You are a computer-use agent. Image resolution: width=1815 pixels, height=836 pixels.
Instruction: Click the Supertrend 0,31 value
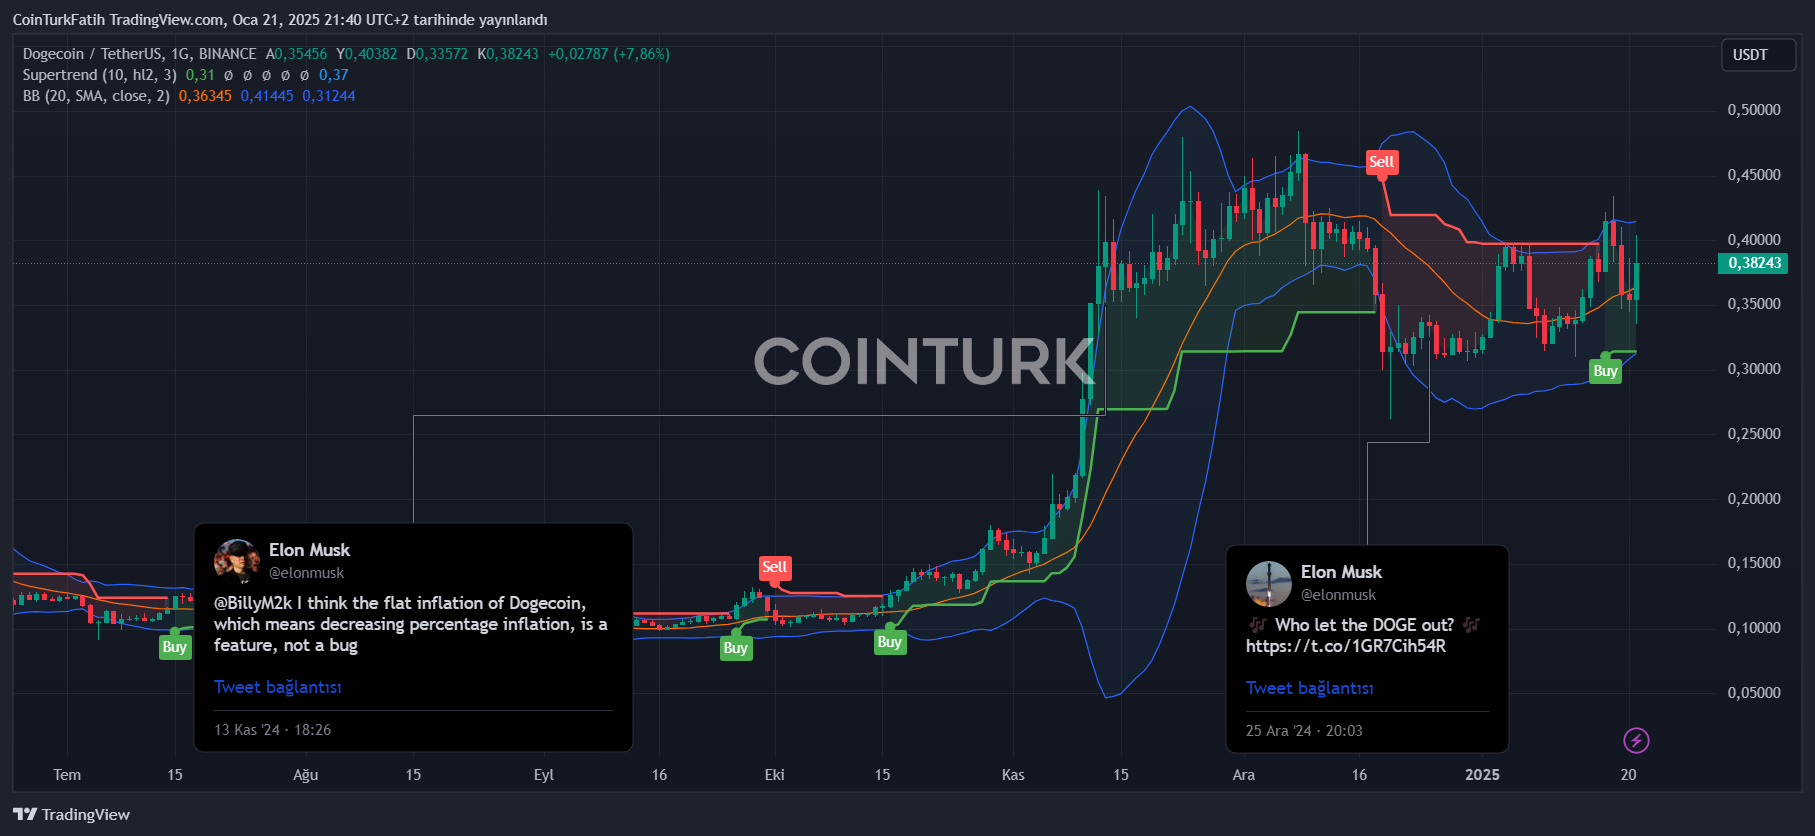coord(200,75)
